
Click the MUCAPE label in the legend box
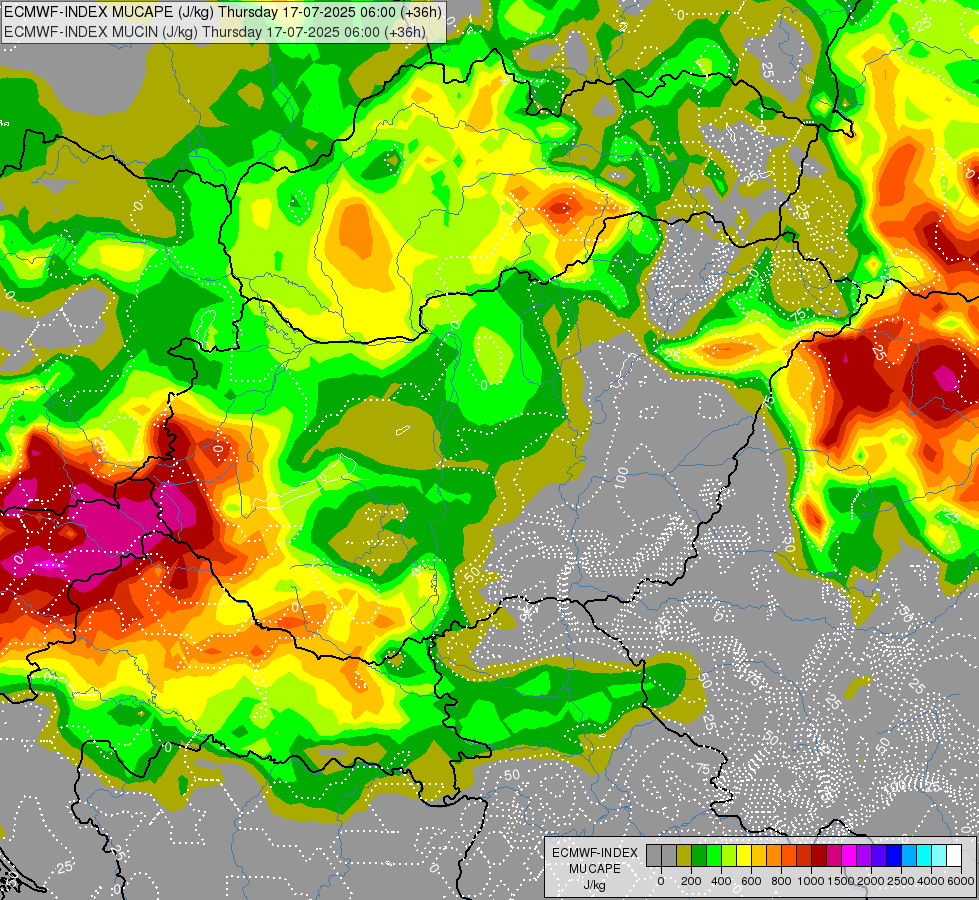595,869
